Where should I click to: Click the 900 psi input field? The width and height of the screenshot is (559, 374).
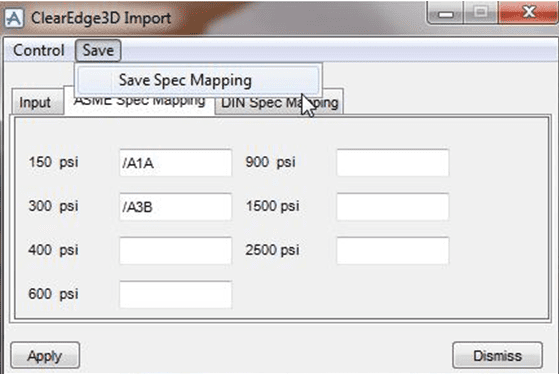(x=393, y=163)
